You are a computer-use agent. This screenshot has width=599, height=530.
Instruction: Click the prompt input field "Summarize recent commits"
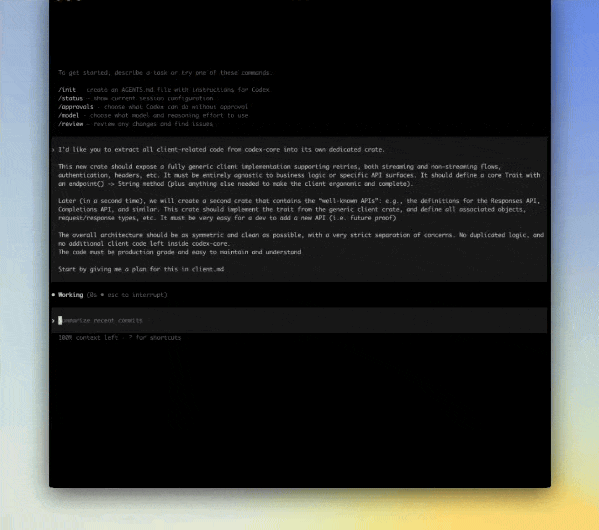pos(299,320)
